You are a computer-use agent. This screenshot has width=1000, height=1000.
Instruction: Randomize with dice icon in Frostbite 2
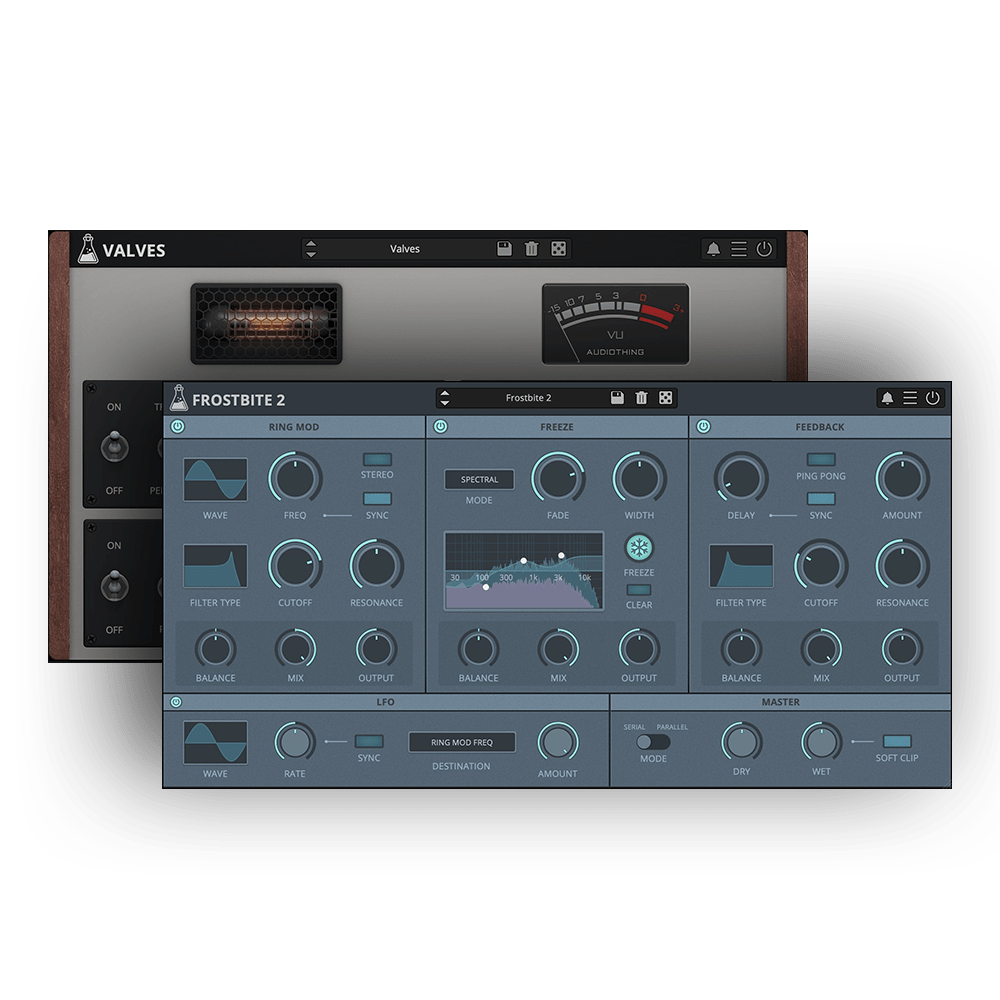(665, 398)
